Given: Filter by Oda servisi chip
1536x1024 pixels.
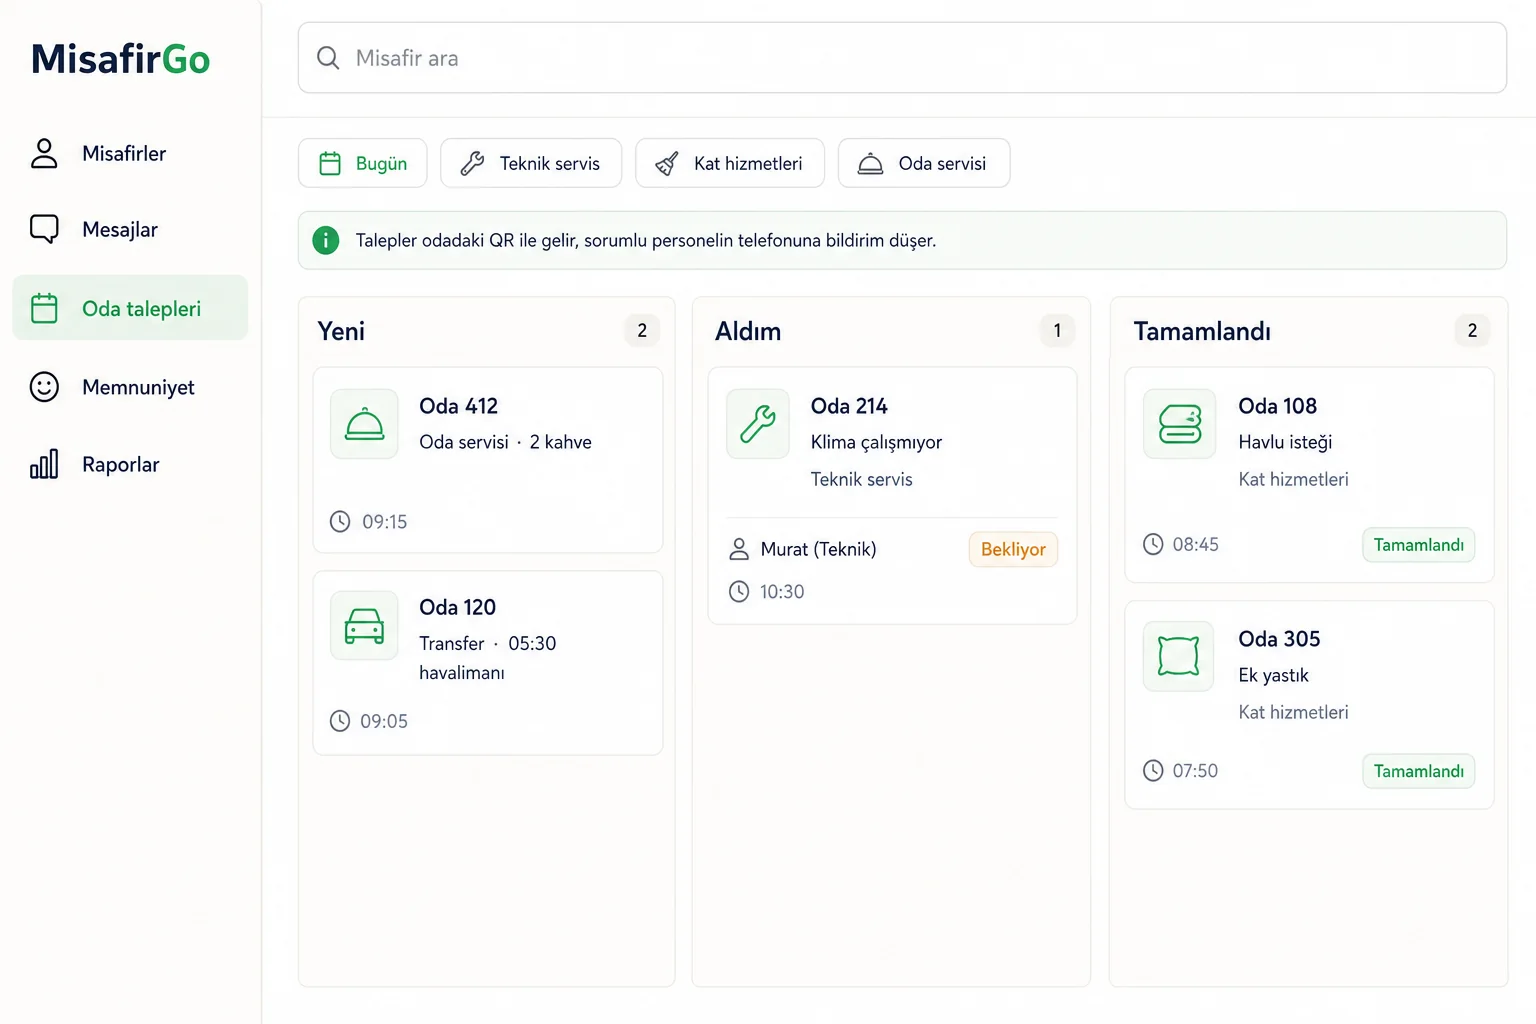Looking at the screenshot, I should 924,163.
